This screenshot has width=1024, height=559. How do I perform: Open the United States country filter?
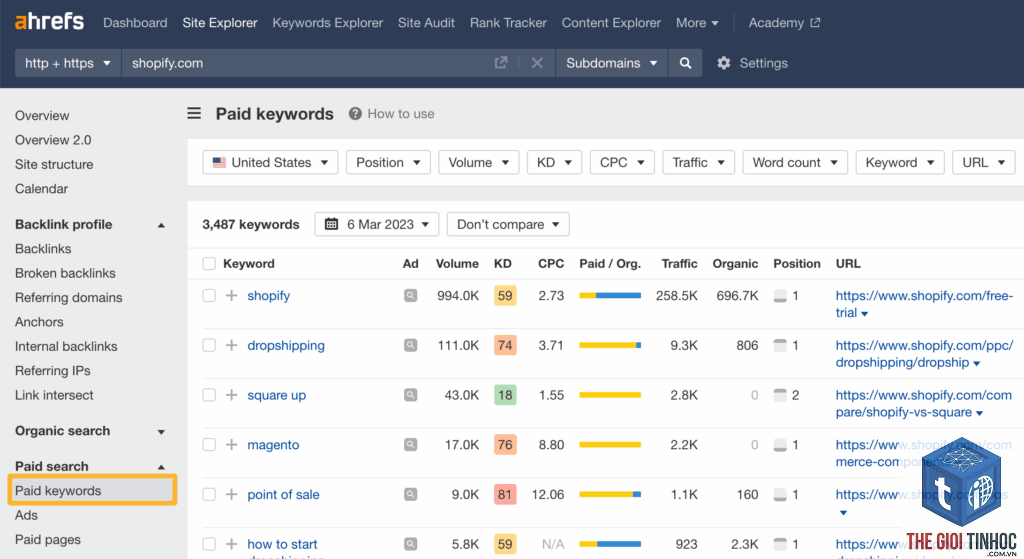click(x=270, y=163)
